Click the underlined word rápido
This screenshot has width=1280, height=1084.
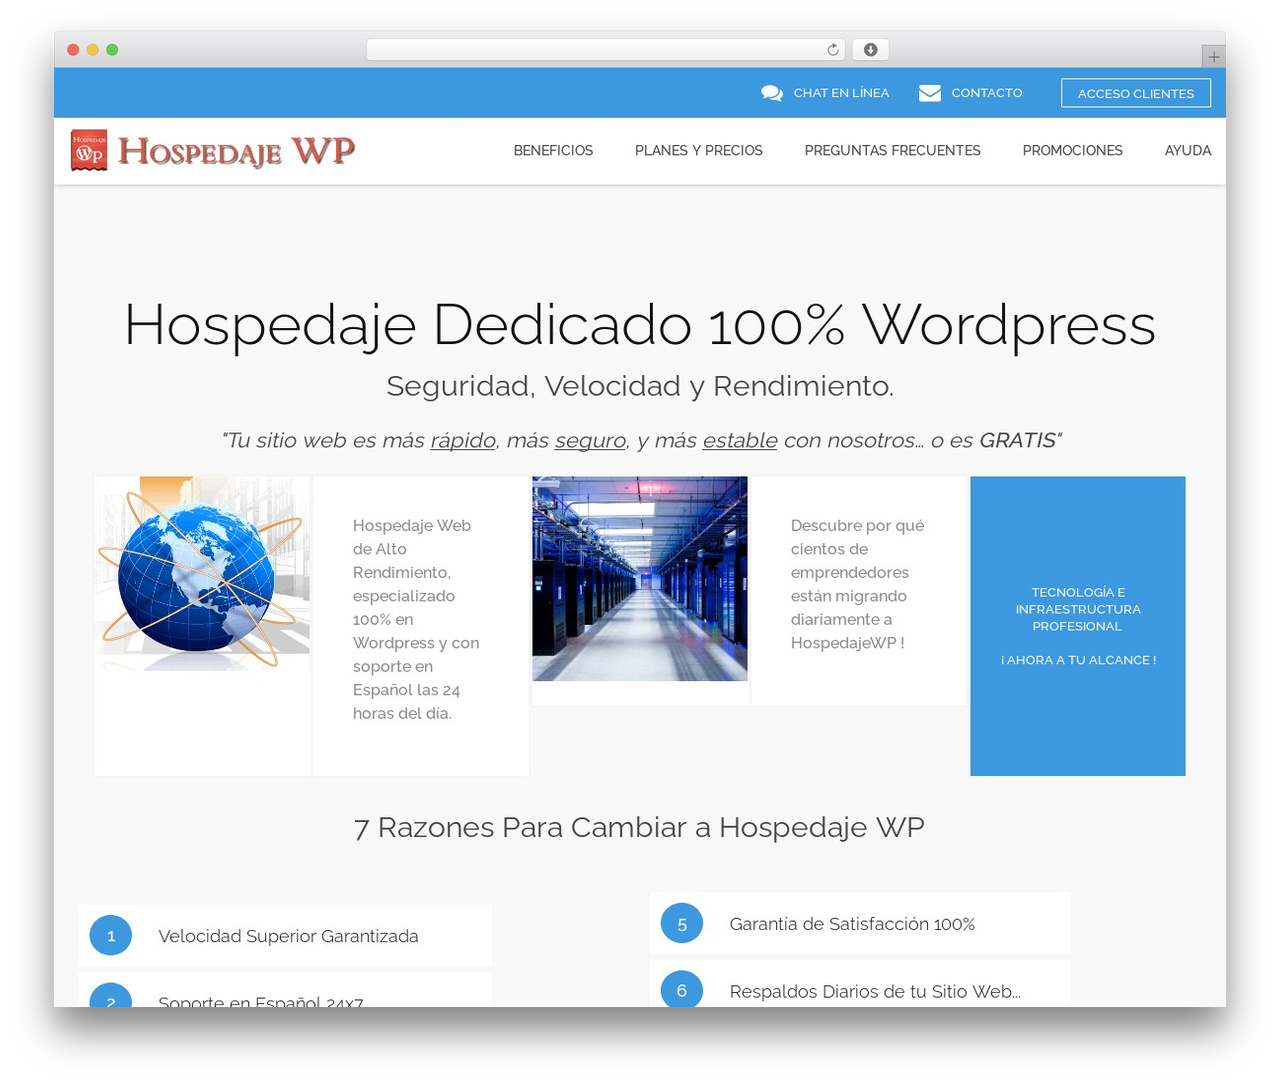[463, 440]
